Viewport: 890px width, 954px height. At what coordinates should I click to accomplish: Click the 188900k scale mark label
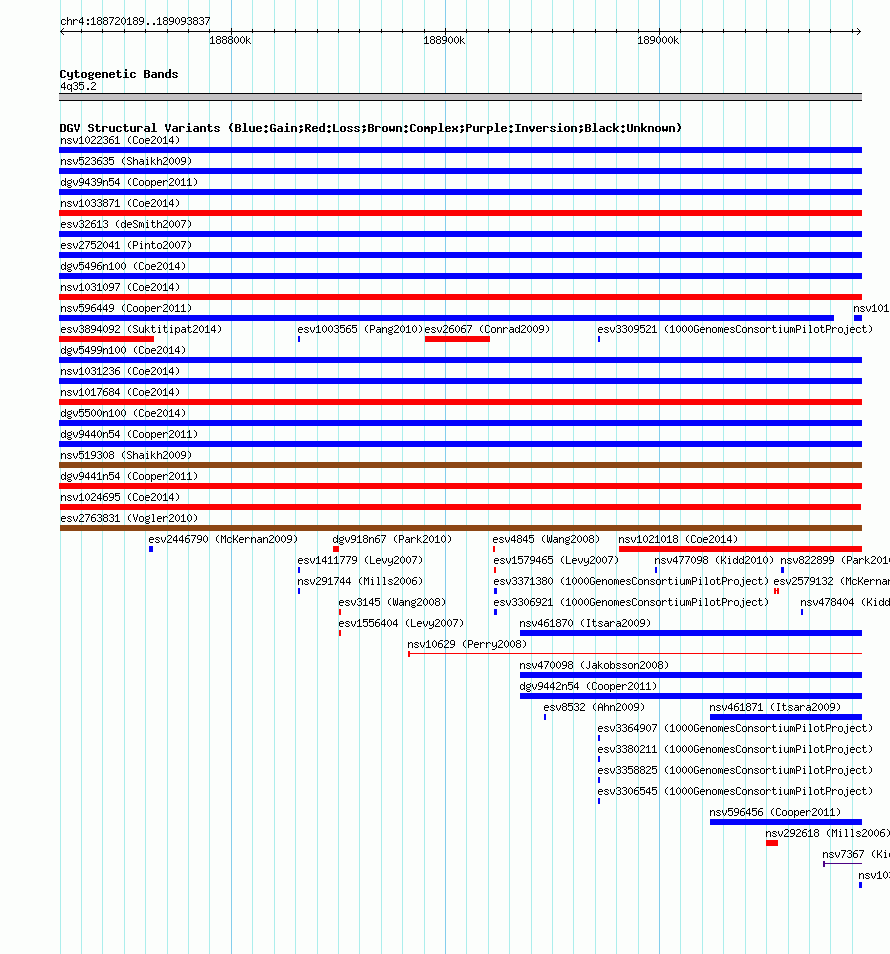click(444, 41)
